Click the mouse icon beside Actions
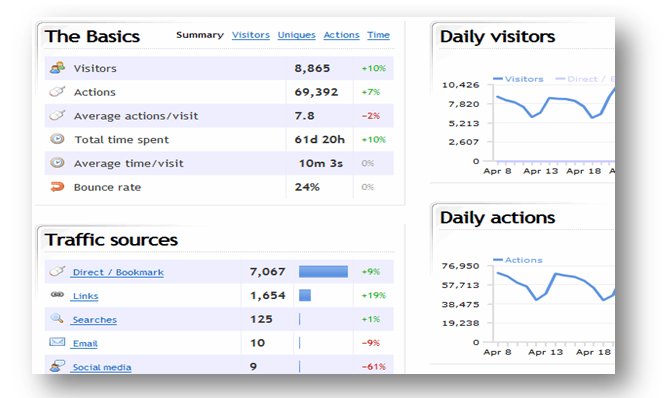 coord(57,91)
